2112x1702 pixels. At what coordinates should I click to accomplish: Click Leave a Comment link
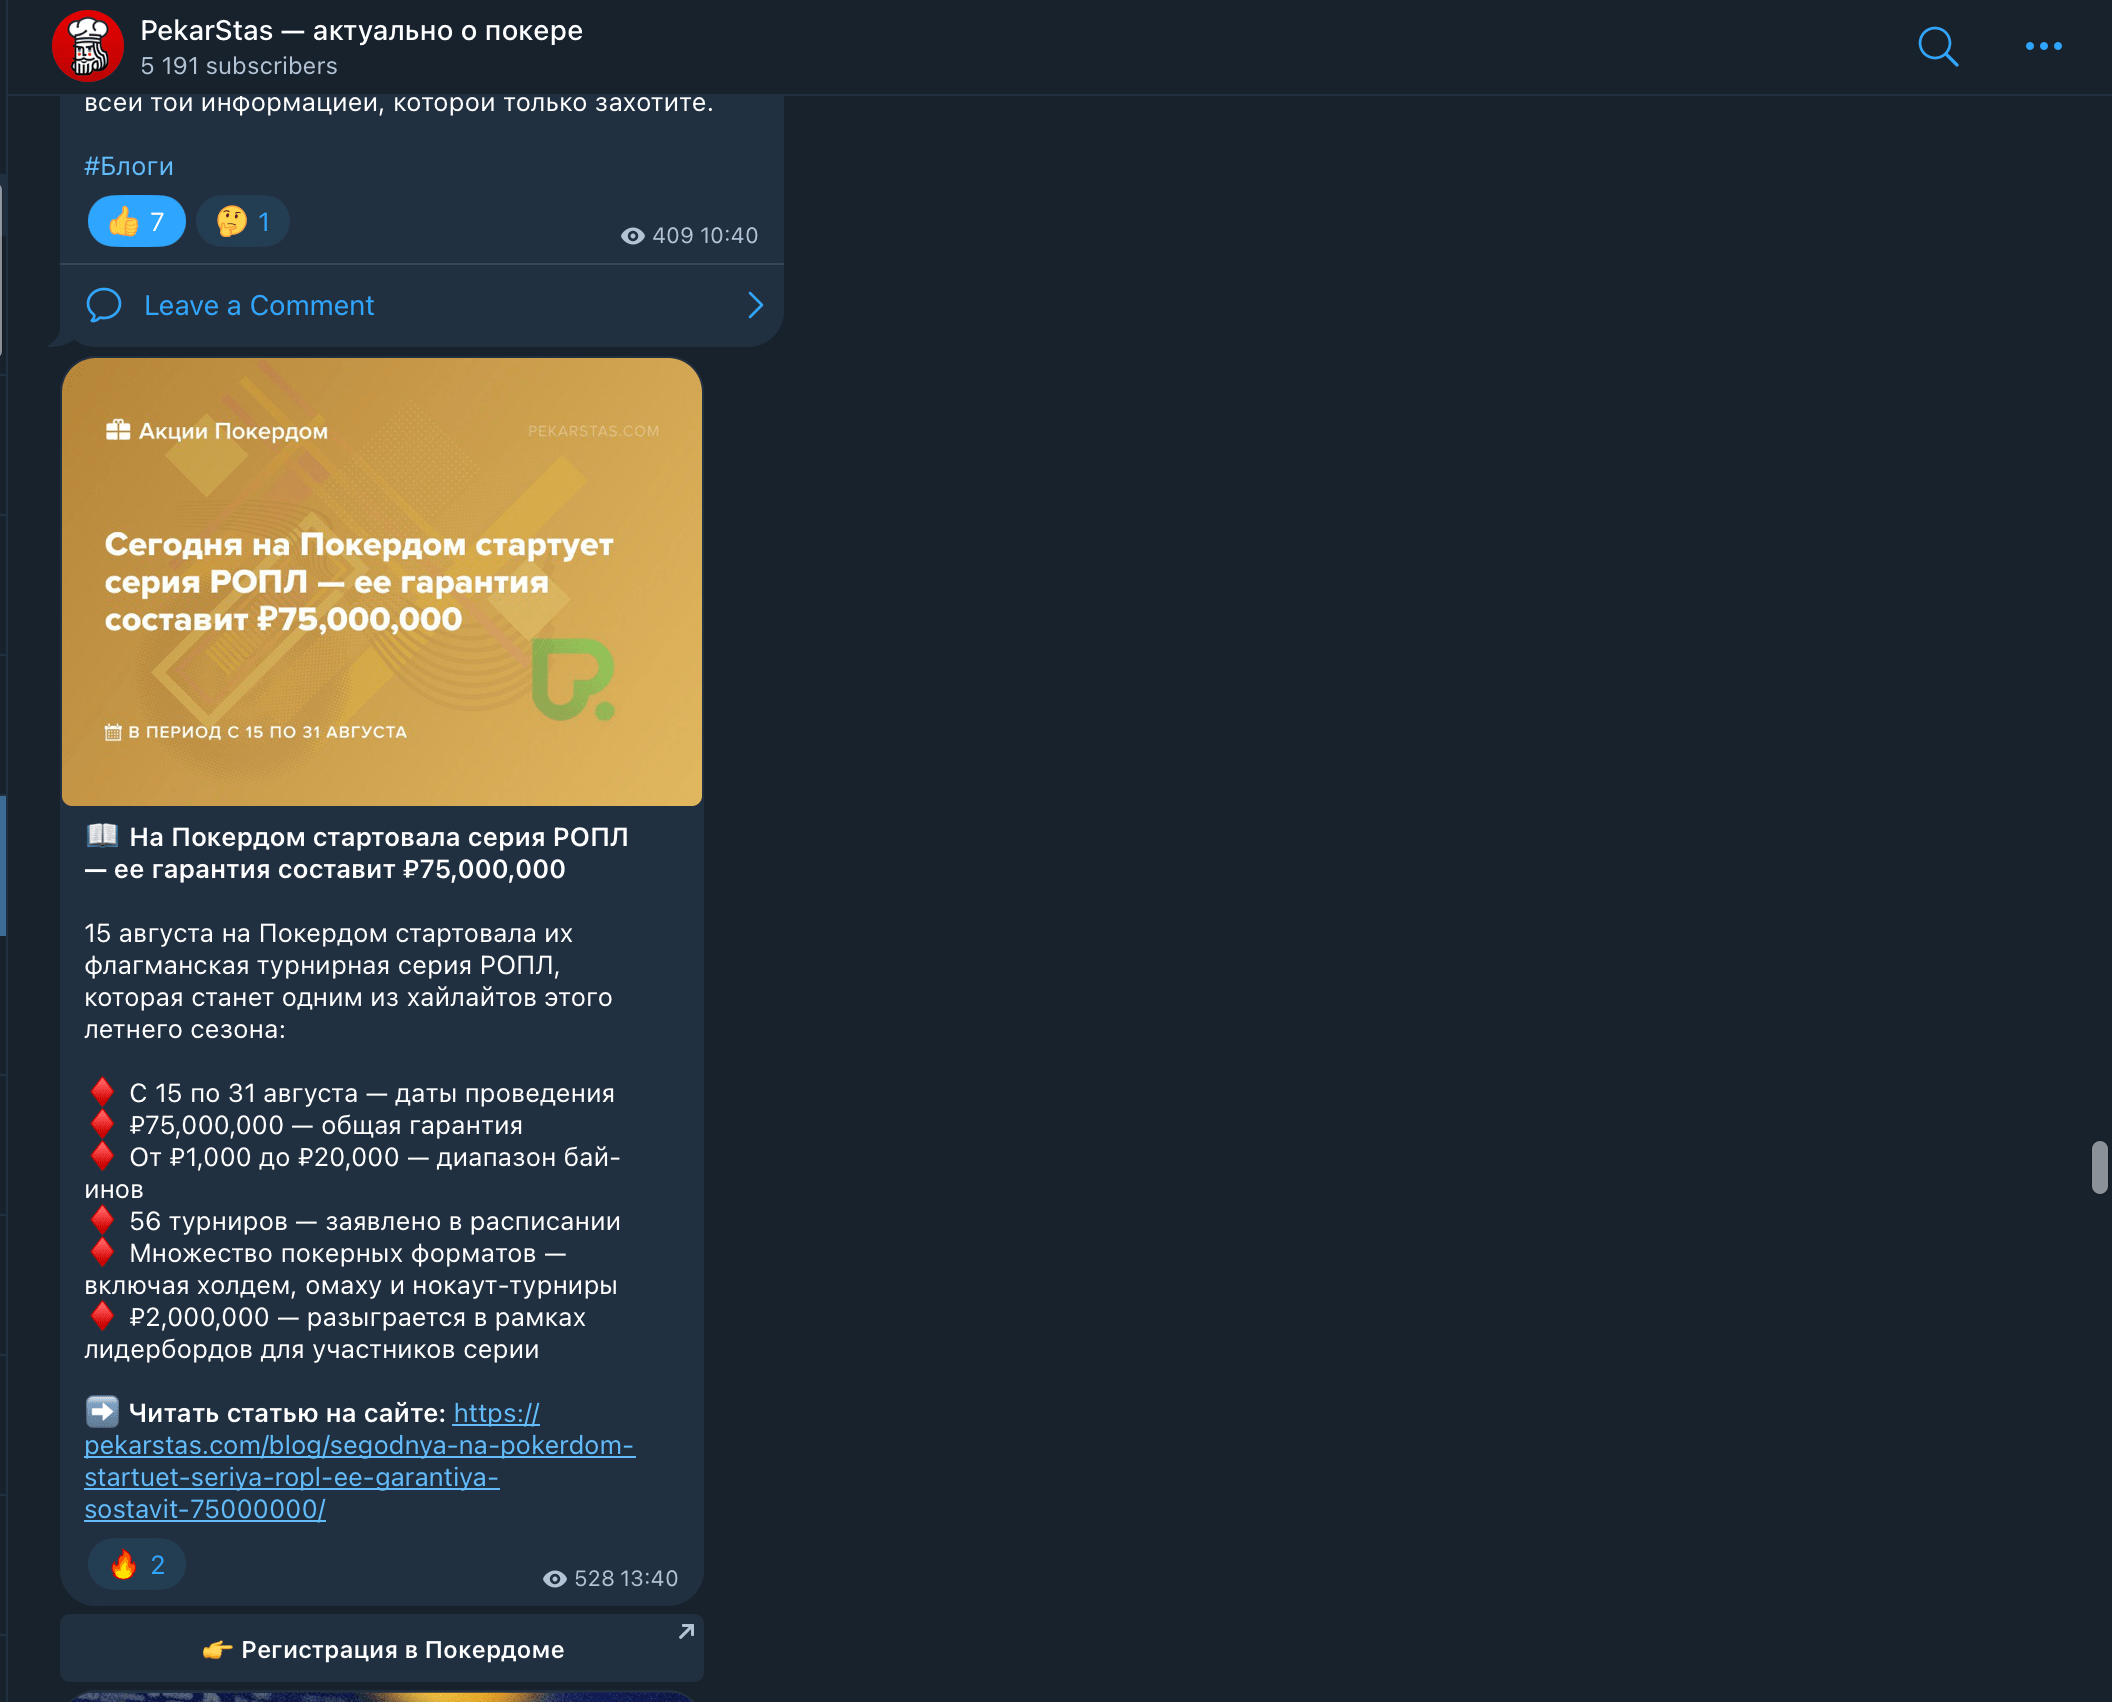[x=259, y=305]
